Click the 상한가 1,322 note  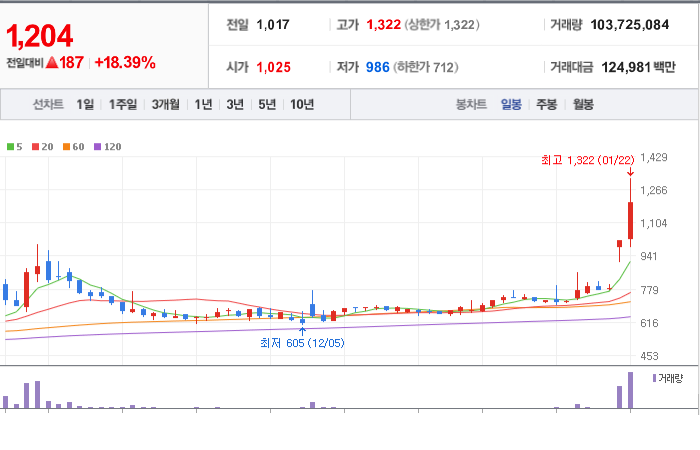[x=442, y=25]
